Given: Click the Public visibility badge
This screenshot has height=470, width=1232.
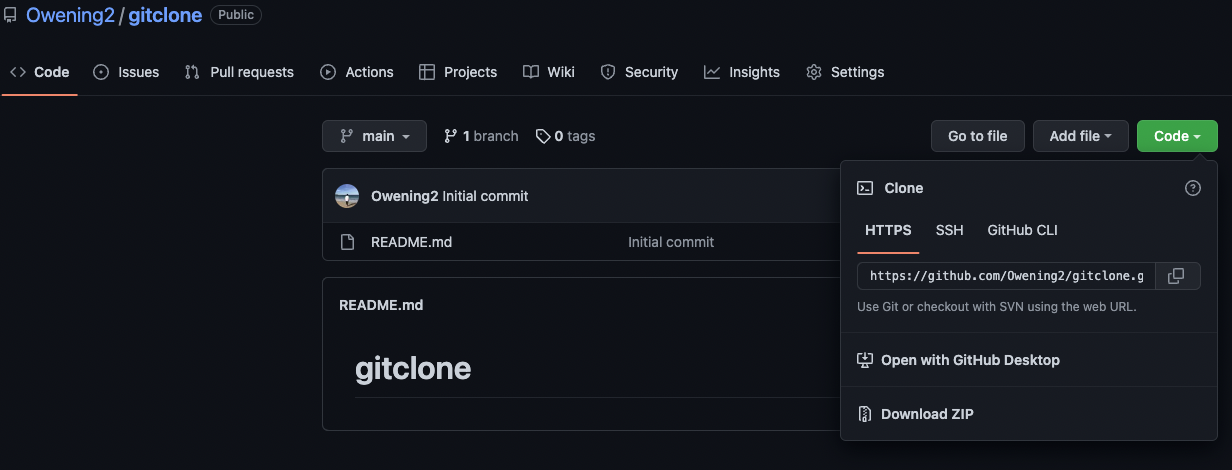Looking at the screenshot, I should click(x=236, y=15).
